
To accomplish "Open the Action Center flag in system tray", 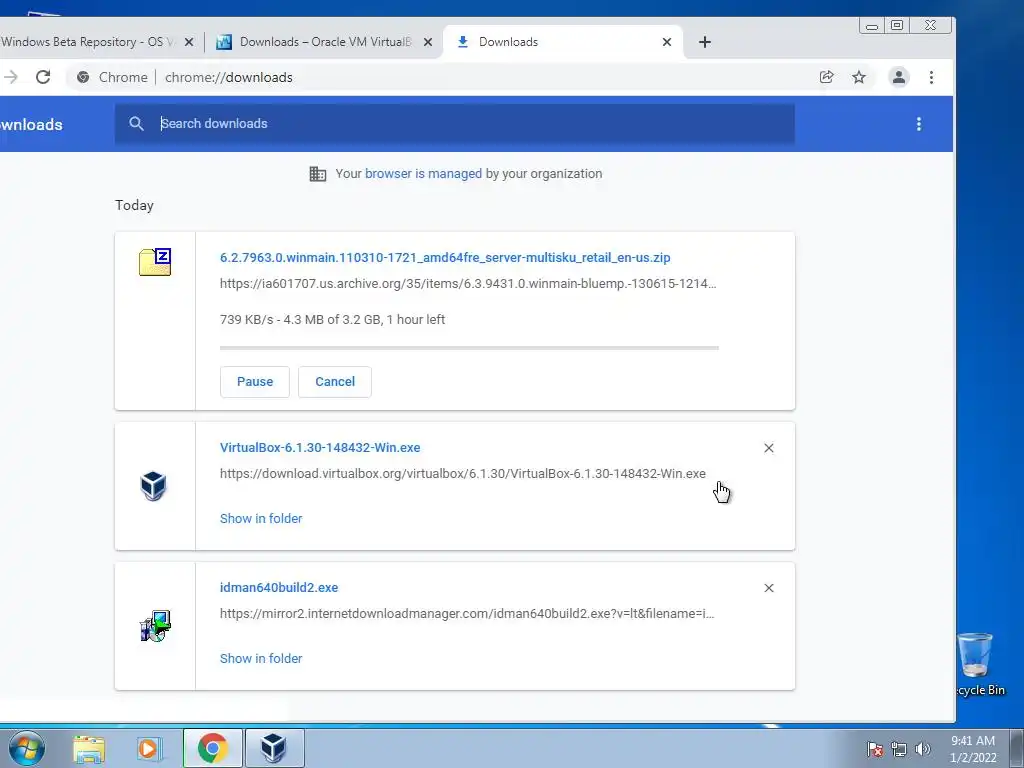I will [874, 749].
